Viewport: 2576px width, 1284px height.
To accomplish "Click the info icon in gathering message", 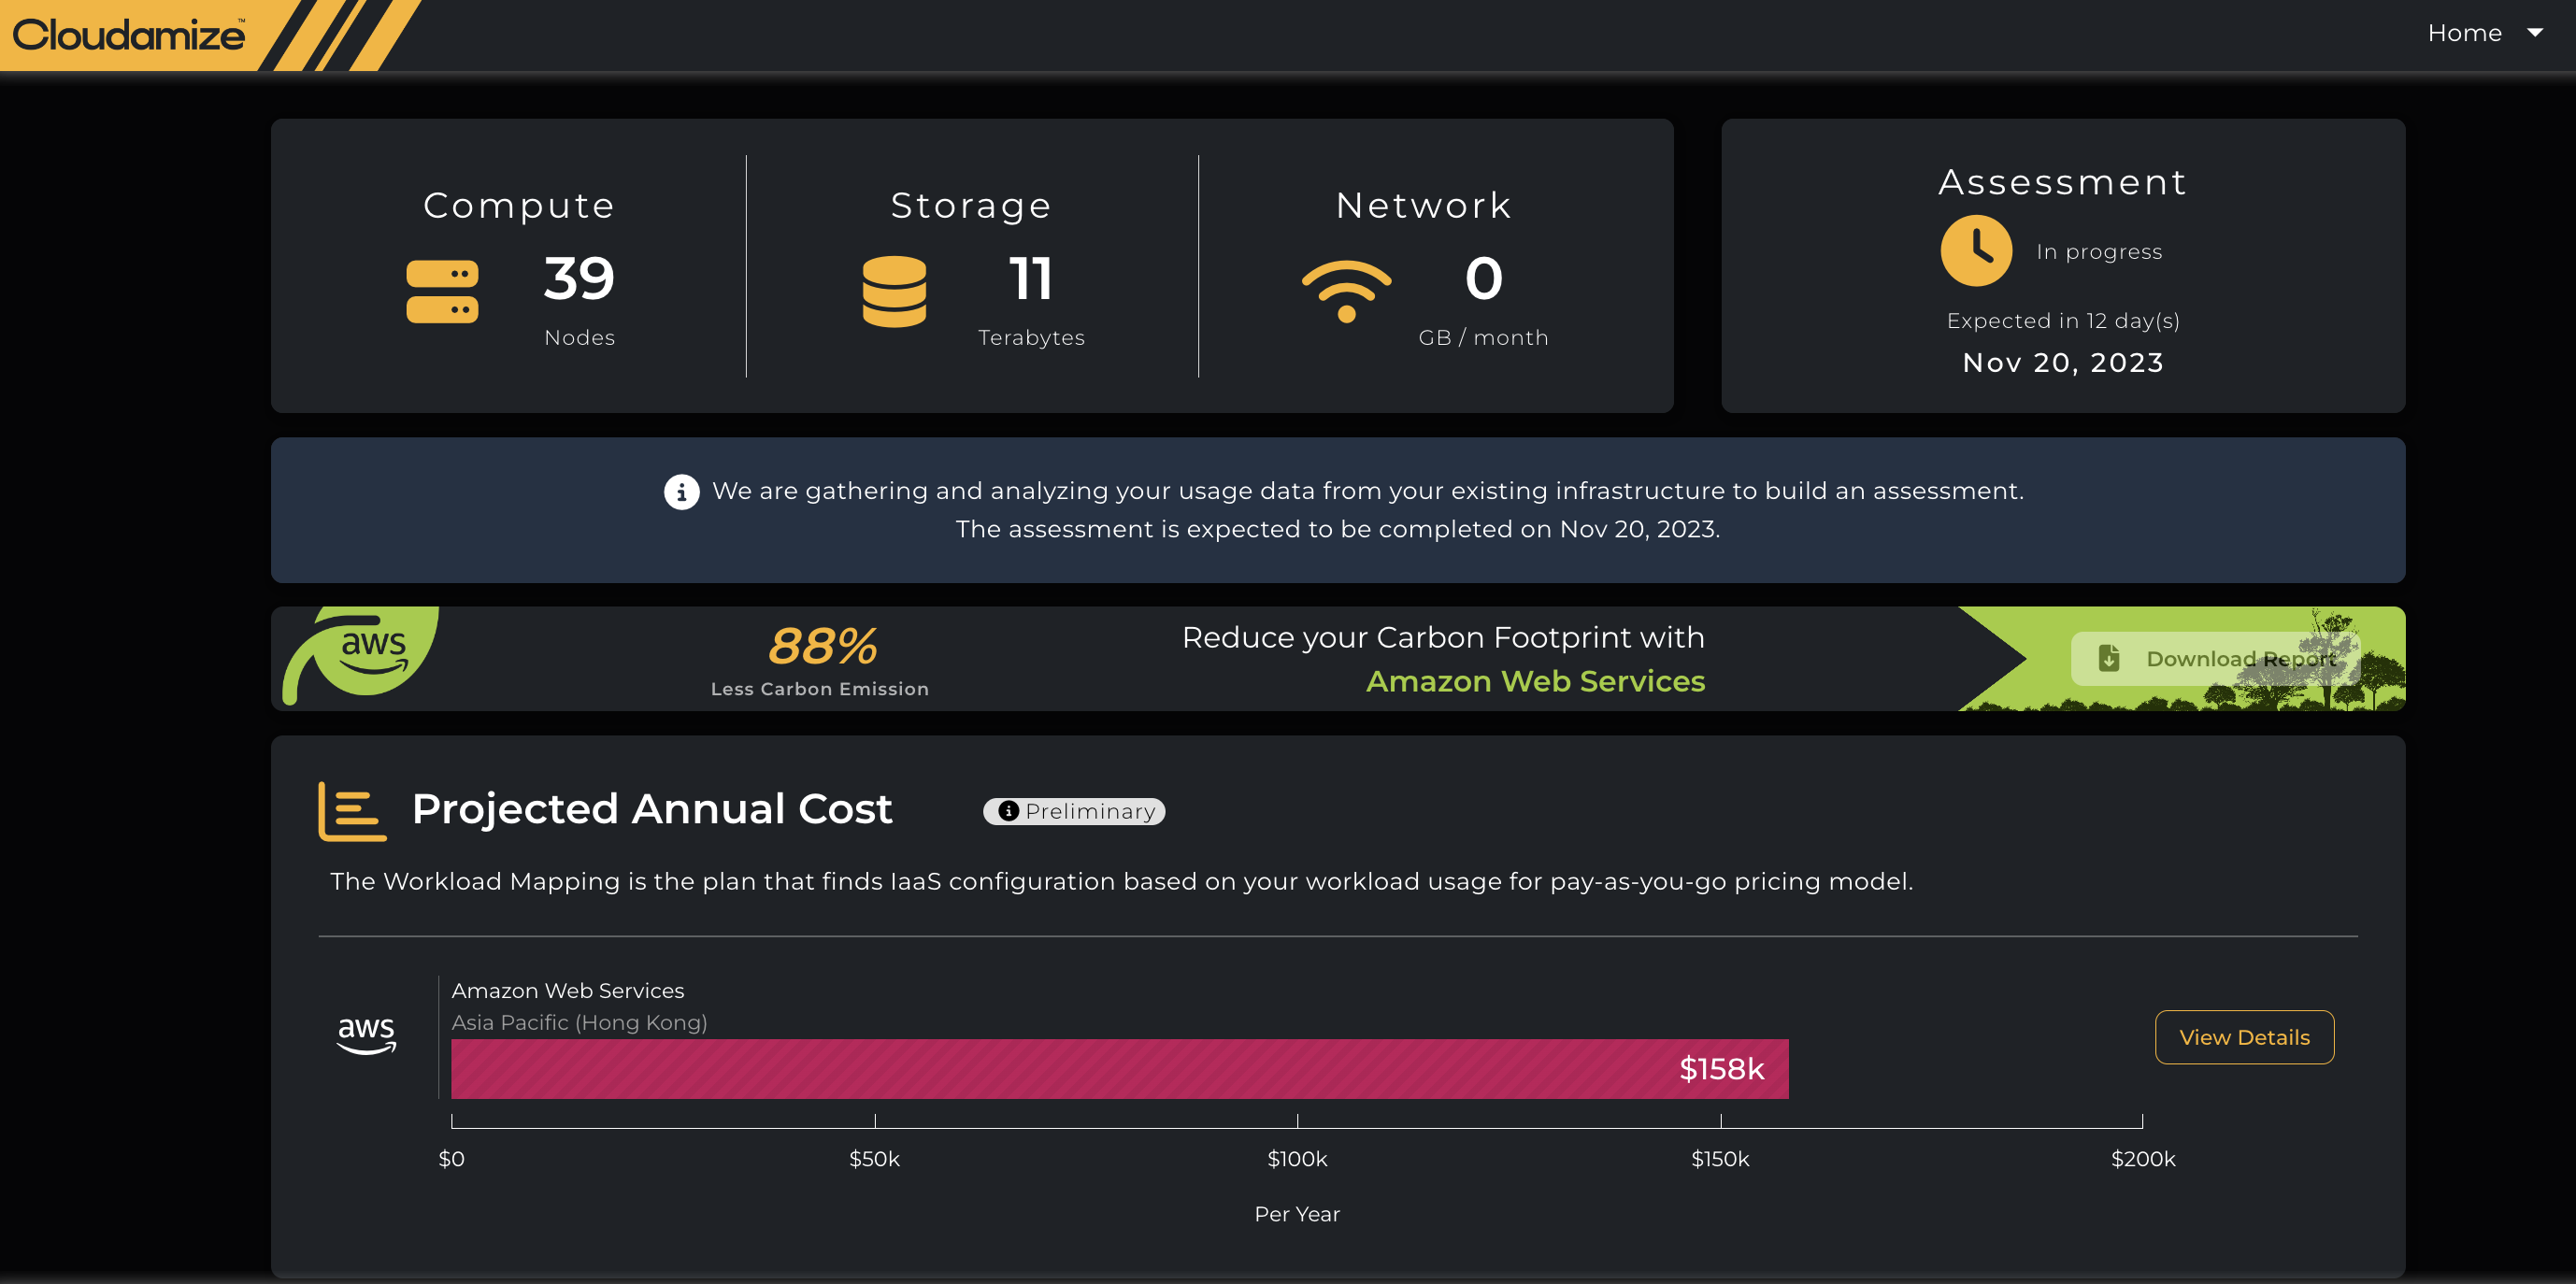I will coord(682,492).
